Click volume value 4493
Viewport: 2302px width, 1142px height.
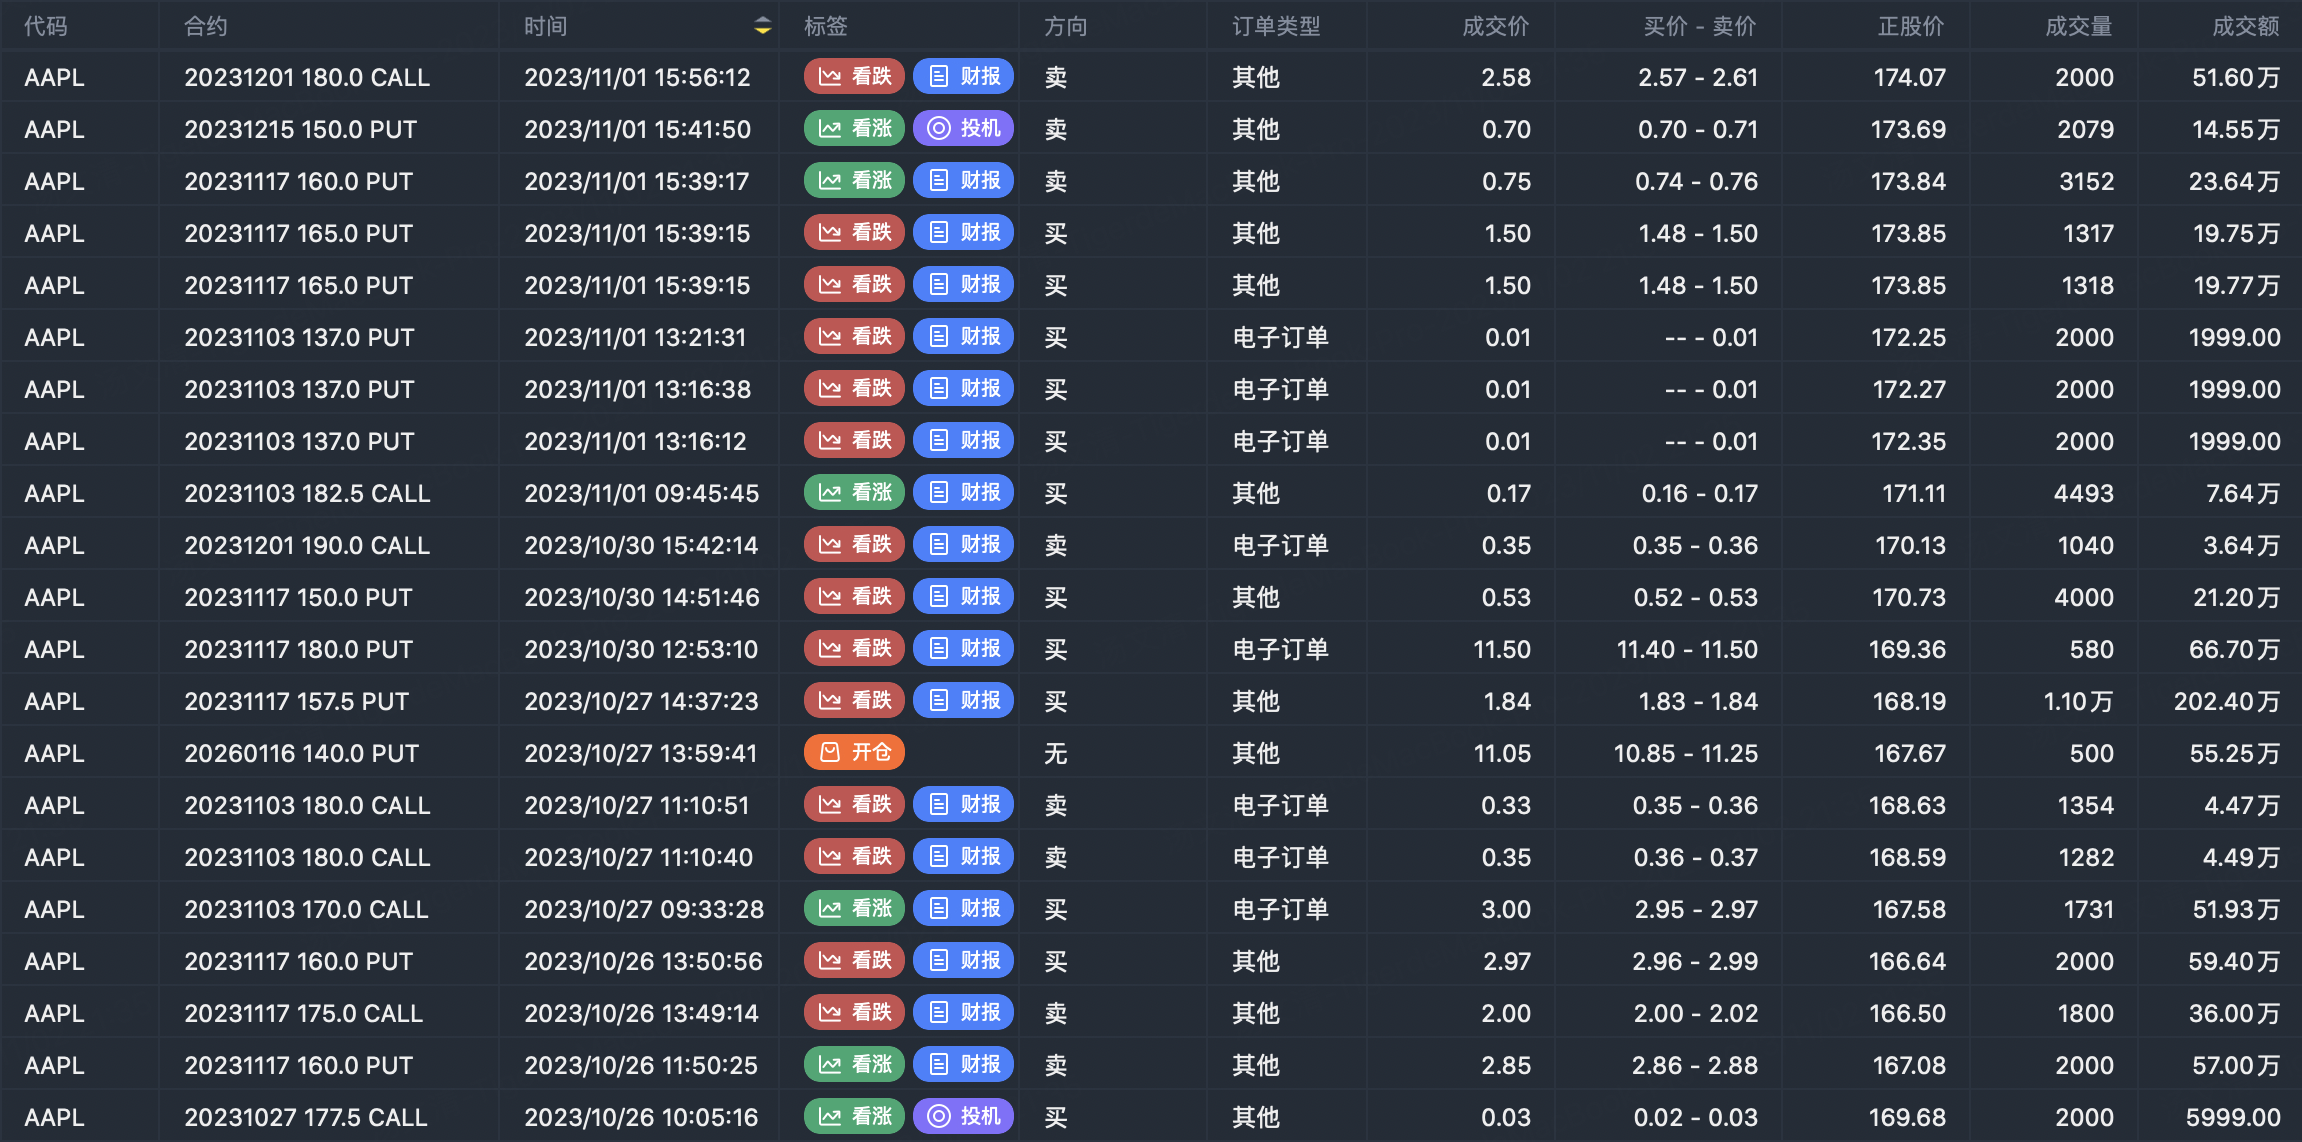click(2084, 493)
